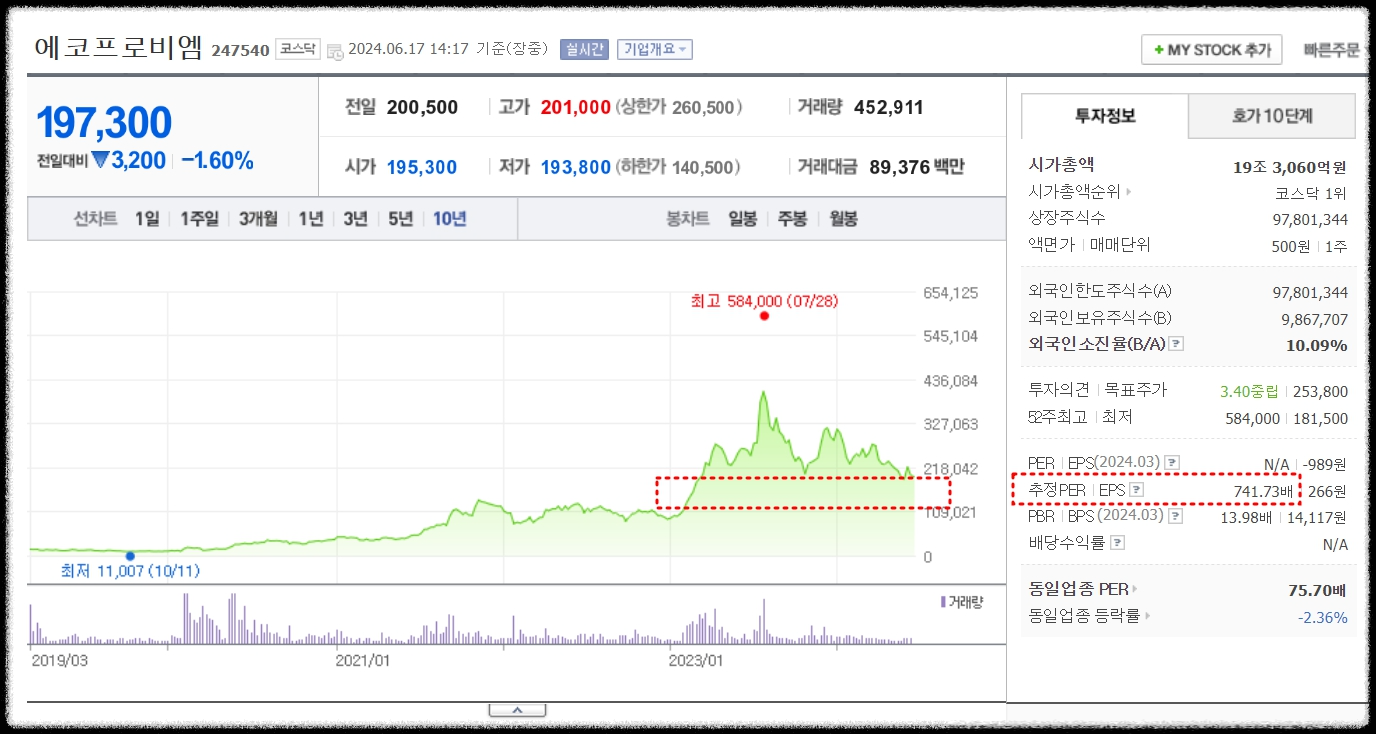The image size is (1376, 734).
Task: Click the stock code 247540
Action: pyautogui.click(x=240, y=50)
